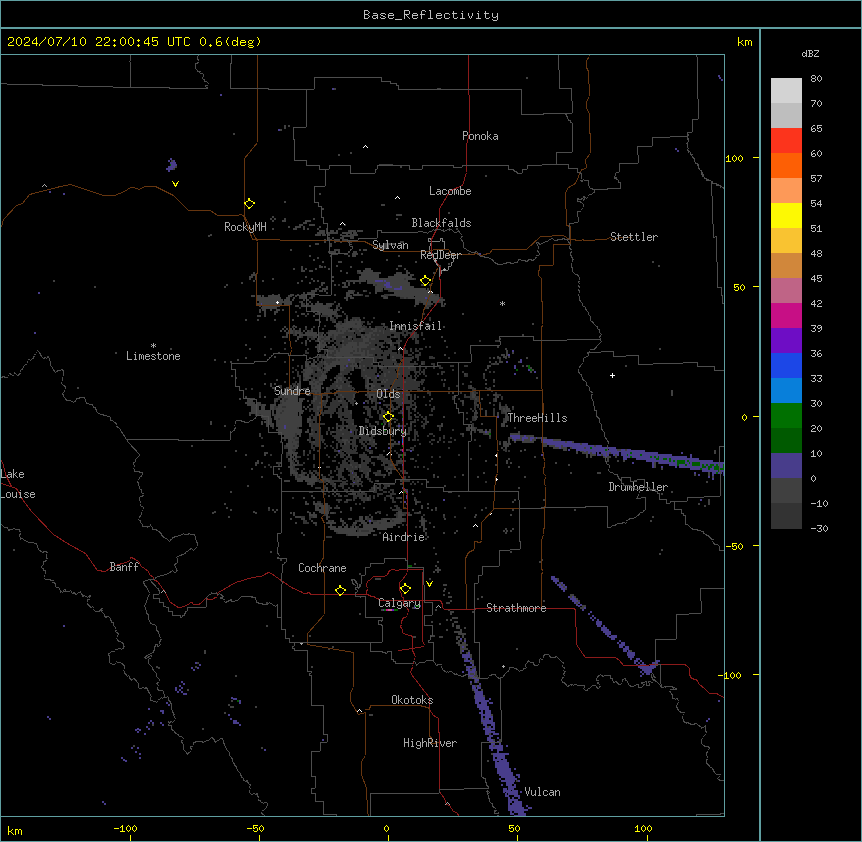The height and width of the screenshot is (842, 862).
Task: Select the RedDeer city label
Action: (x=440, y=255)
